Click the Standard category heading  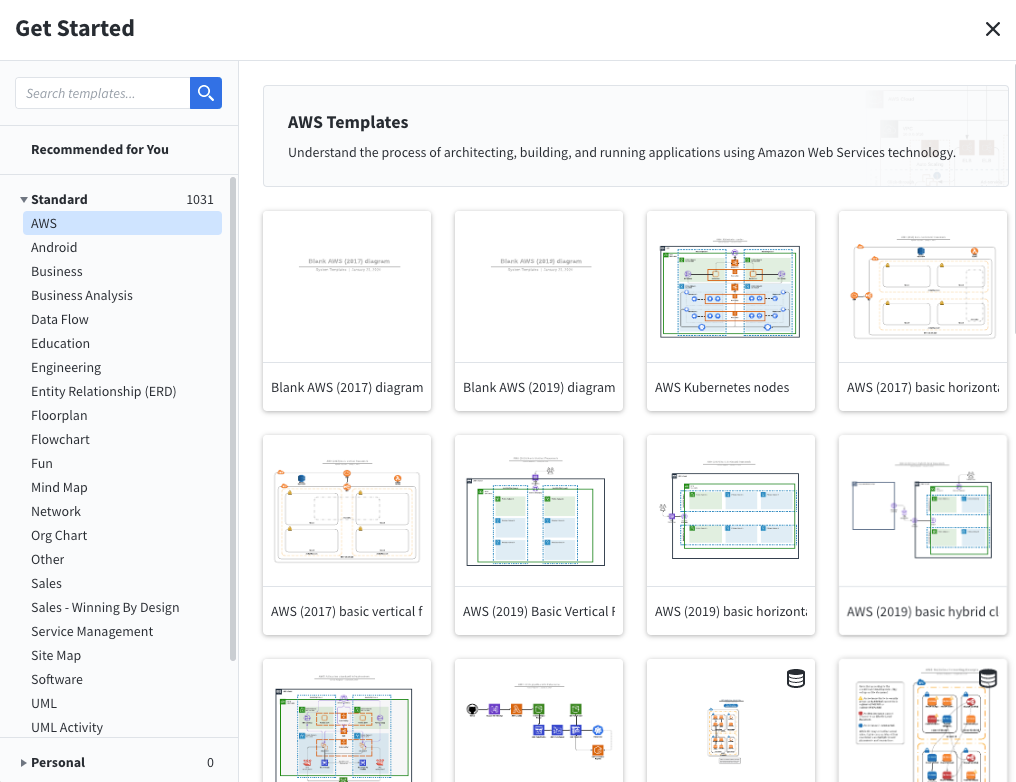pos(59,200)
